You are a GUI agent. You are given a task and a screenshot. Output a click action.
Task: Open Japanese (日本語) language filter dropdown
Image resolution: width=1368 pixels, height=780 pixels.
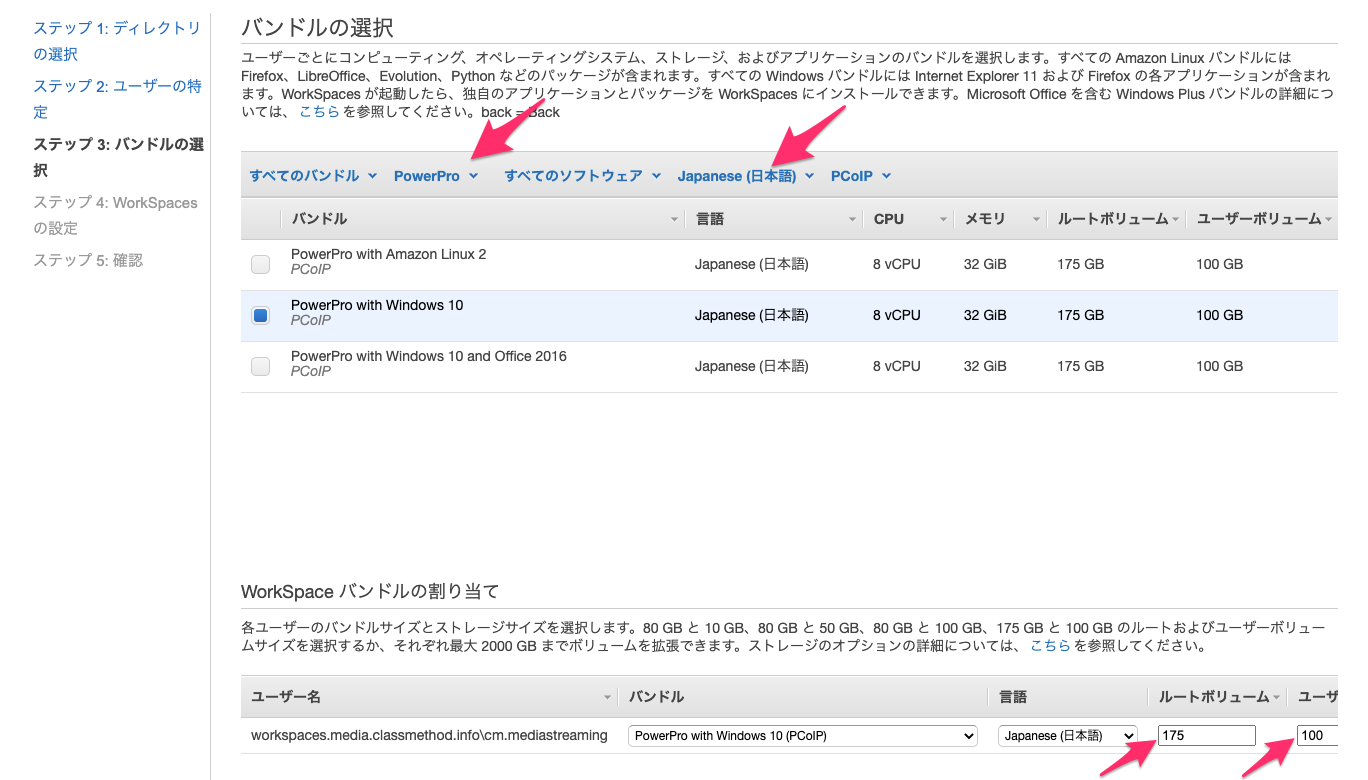click(746, 176)
